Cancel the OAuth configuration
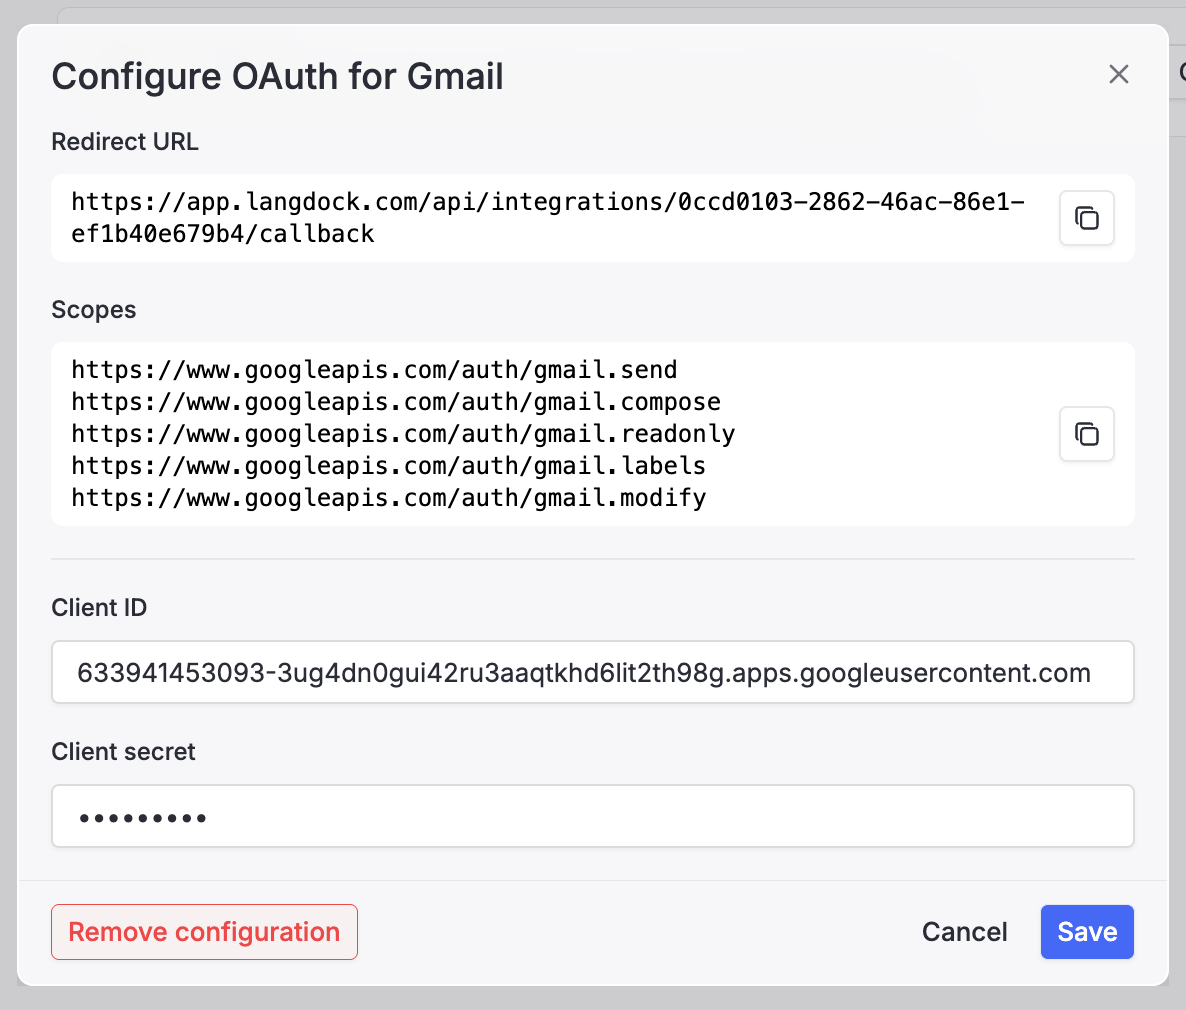Image resolution: width=1186 pixels, height=1010 pixels. pyautogui.click(x=964, y=932)
